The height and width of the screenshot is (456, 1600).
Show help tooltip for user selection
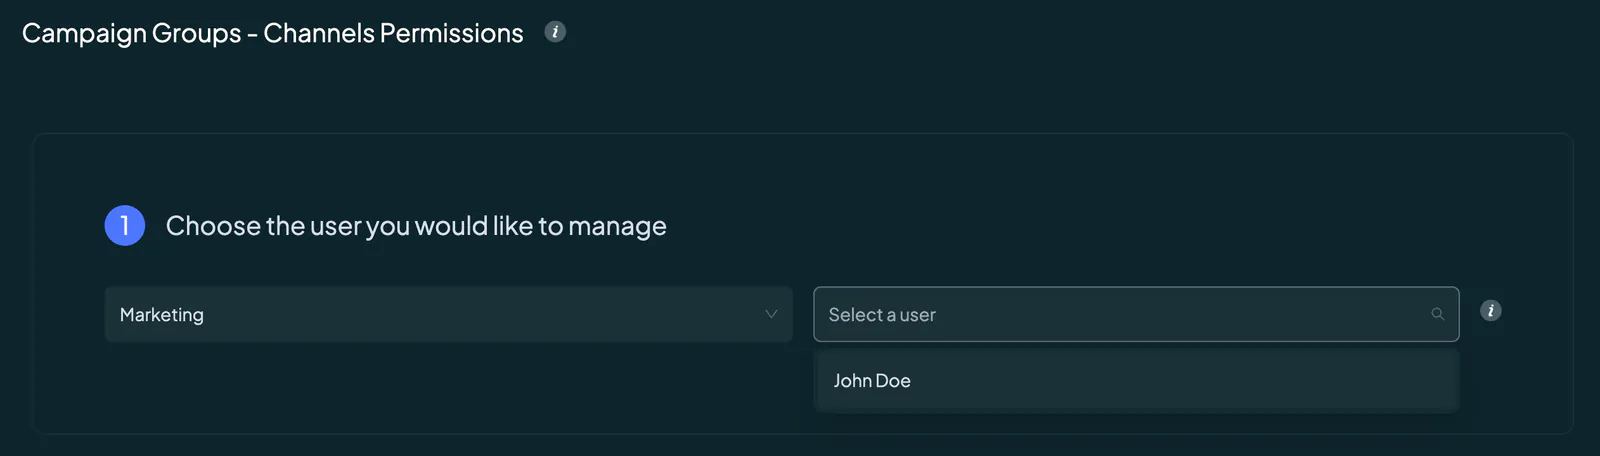1490,311
